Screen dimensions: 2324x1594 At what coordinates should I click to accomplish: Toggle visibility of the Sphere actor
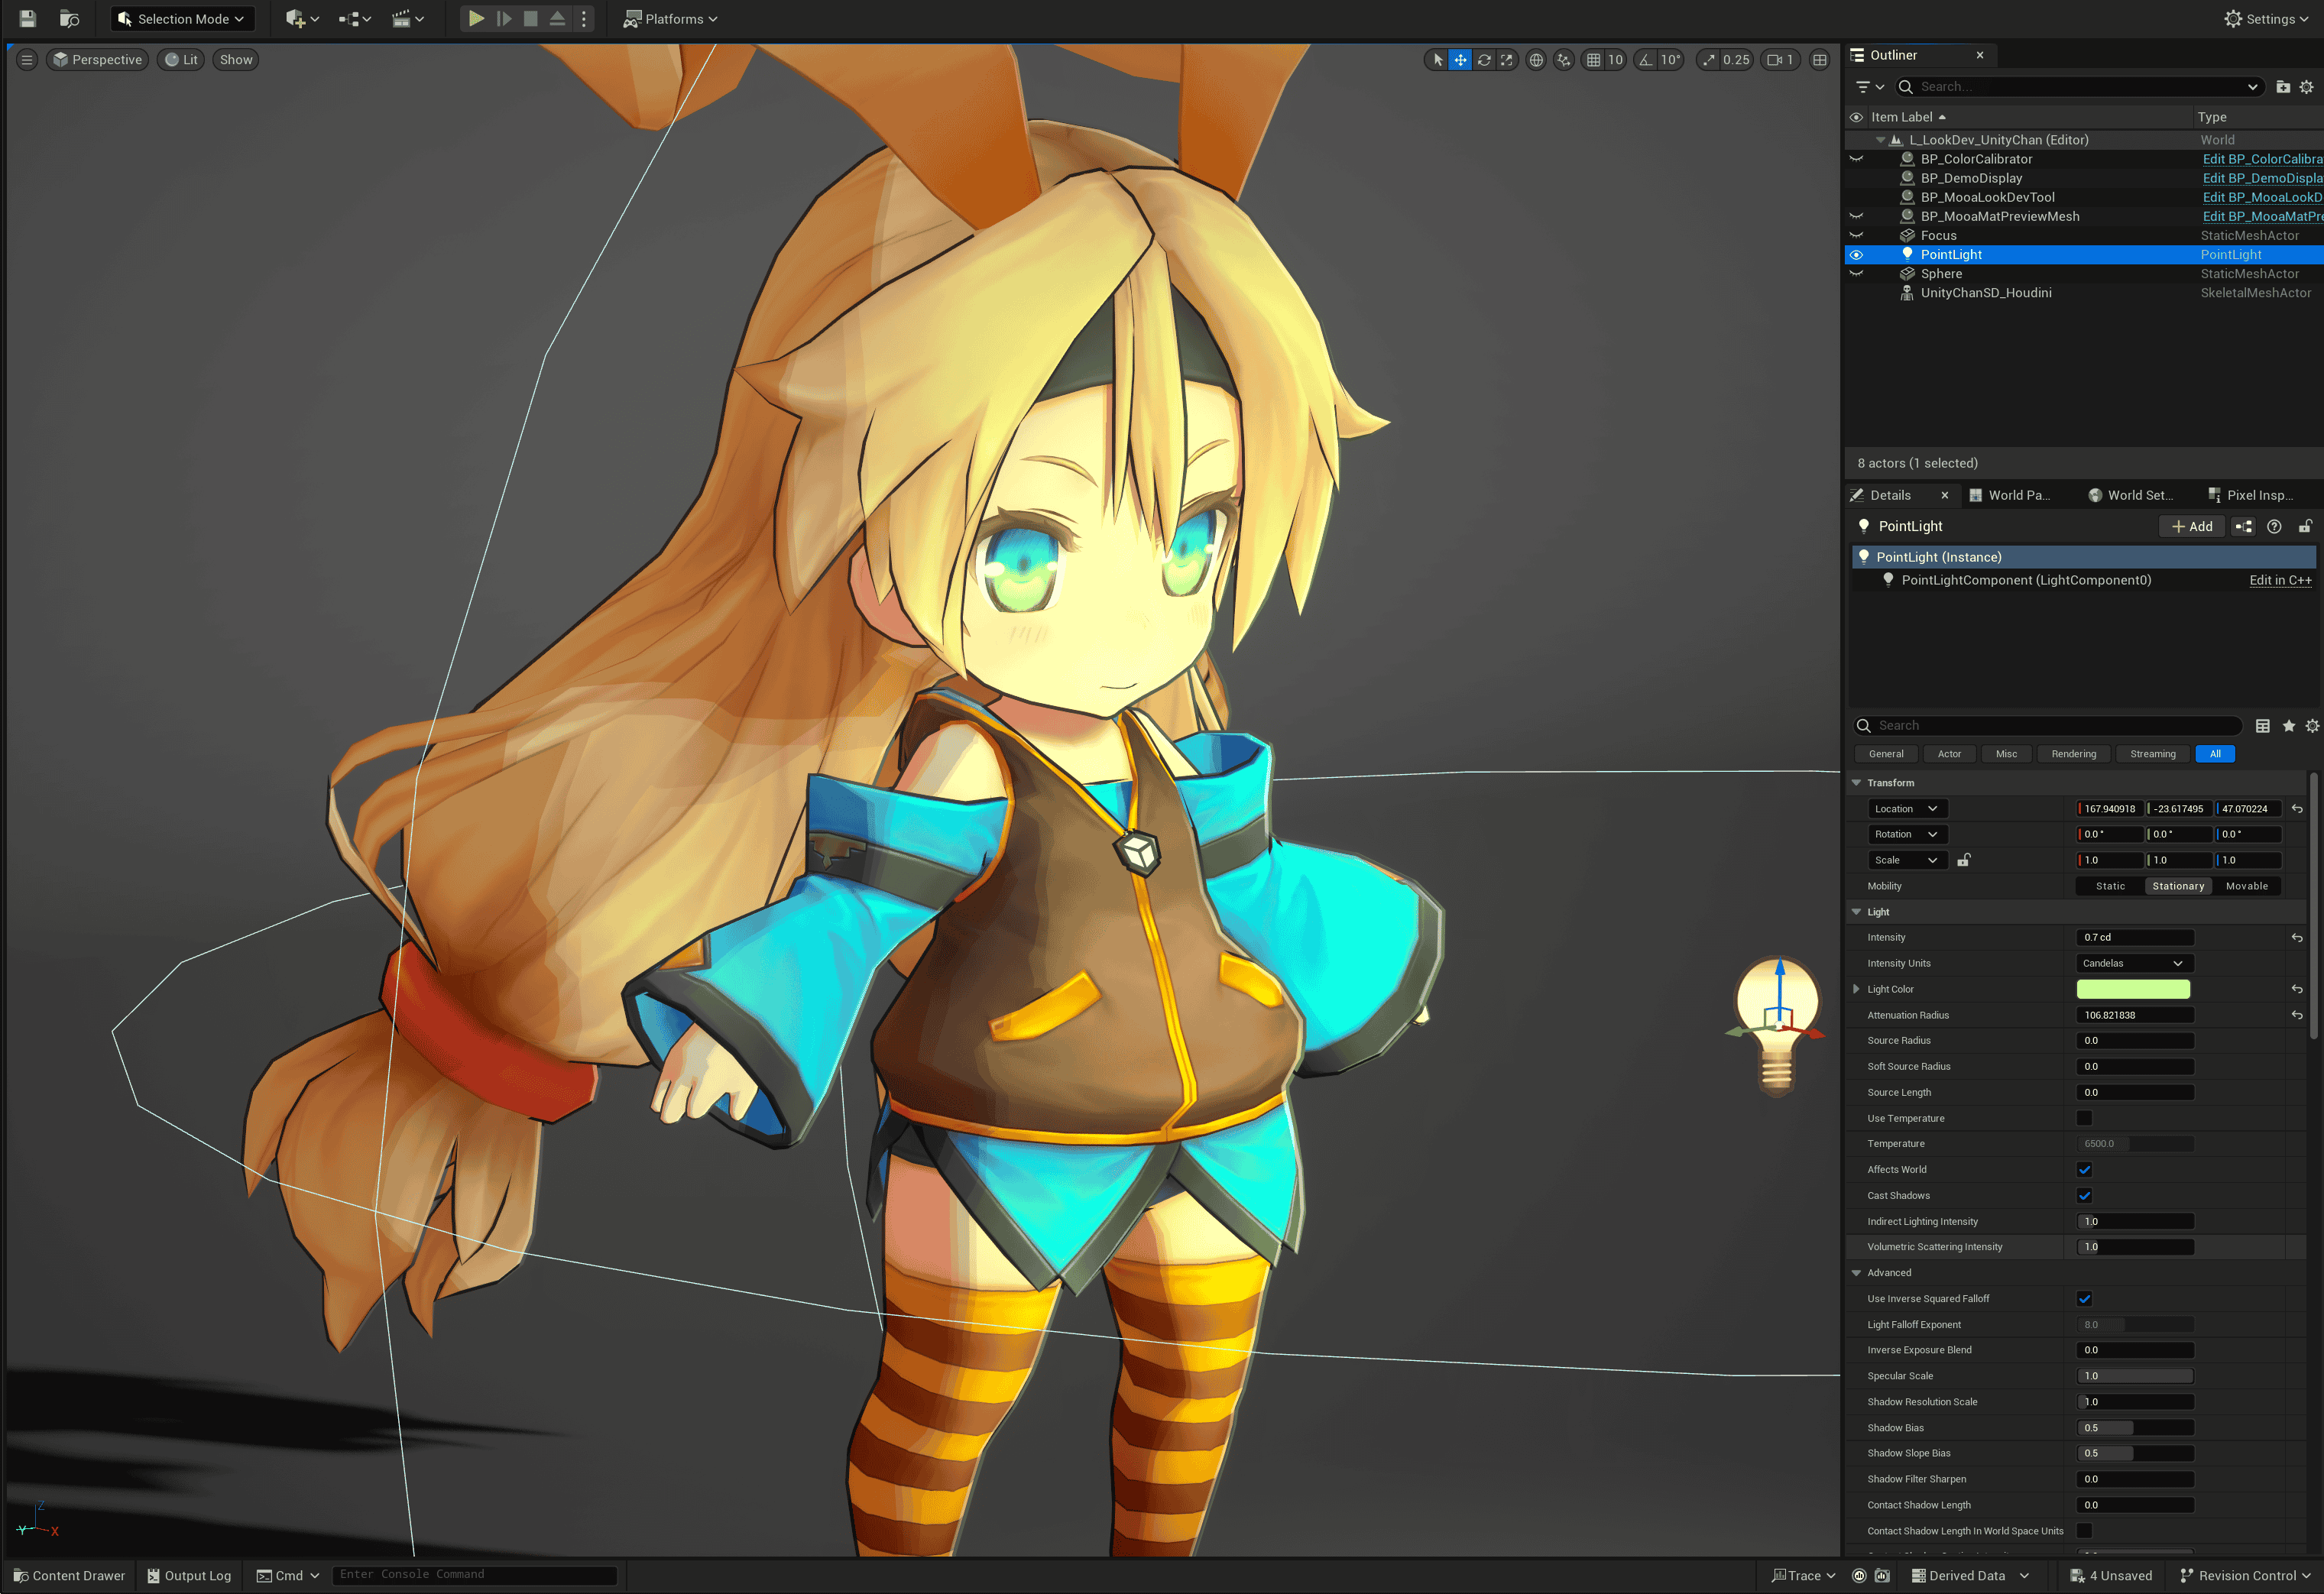(1856, 274)
